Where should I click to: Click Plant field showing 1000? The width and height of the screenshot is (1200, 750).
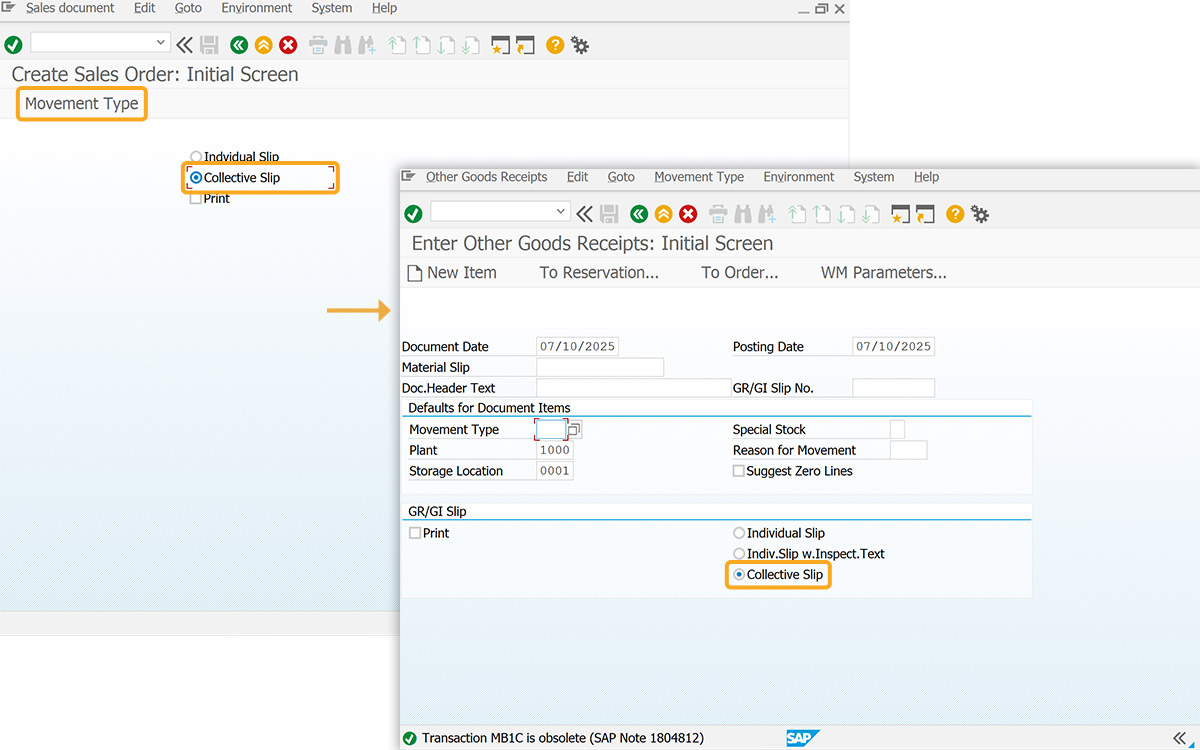555,451
